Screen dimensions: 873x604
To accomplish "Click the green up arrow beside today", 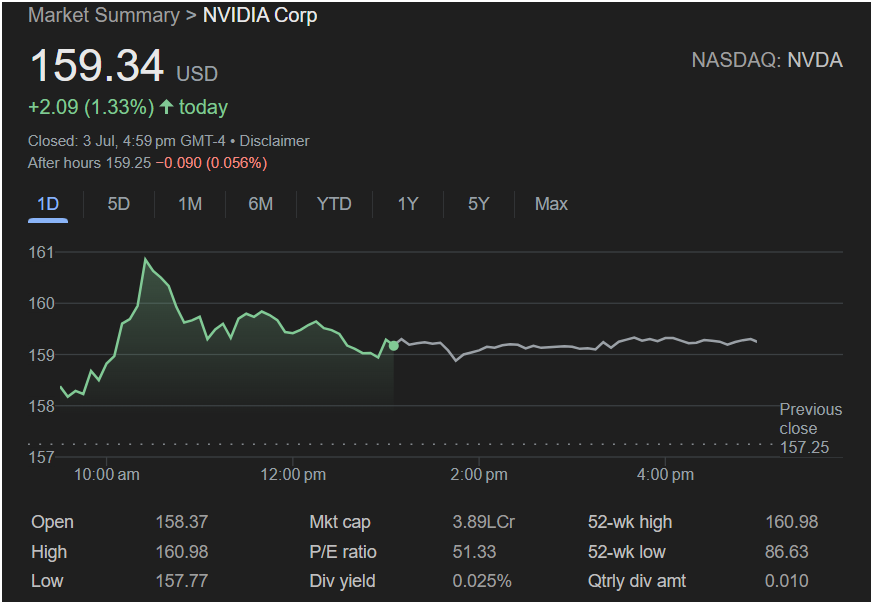I will (166, 106).
